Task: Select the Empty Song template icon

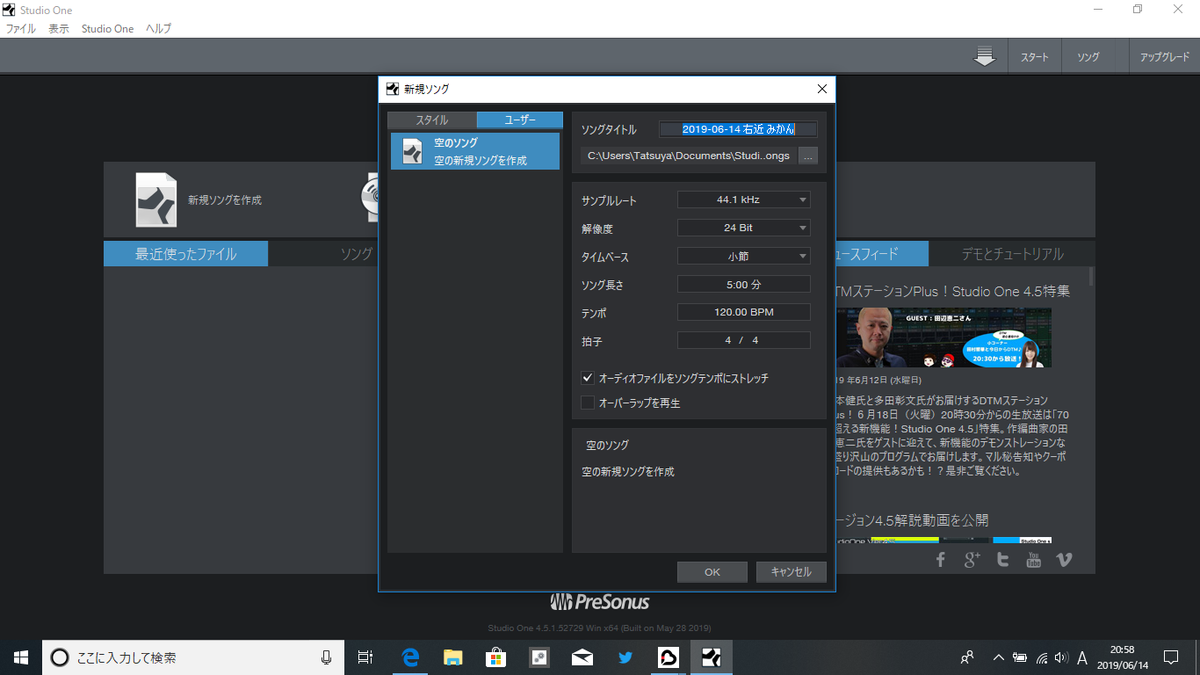Action: click(411, 151)
